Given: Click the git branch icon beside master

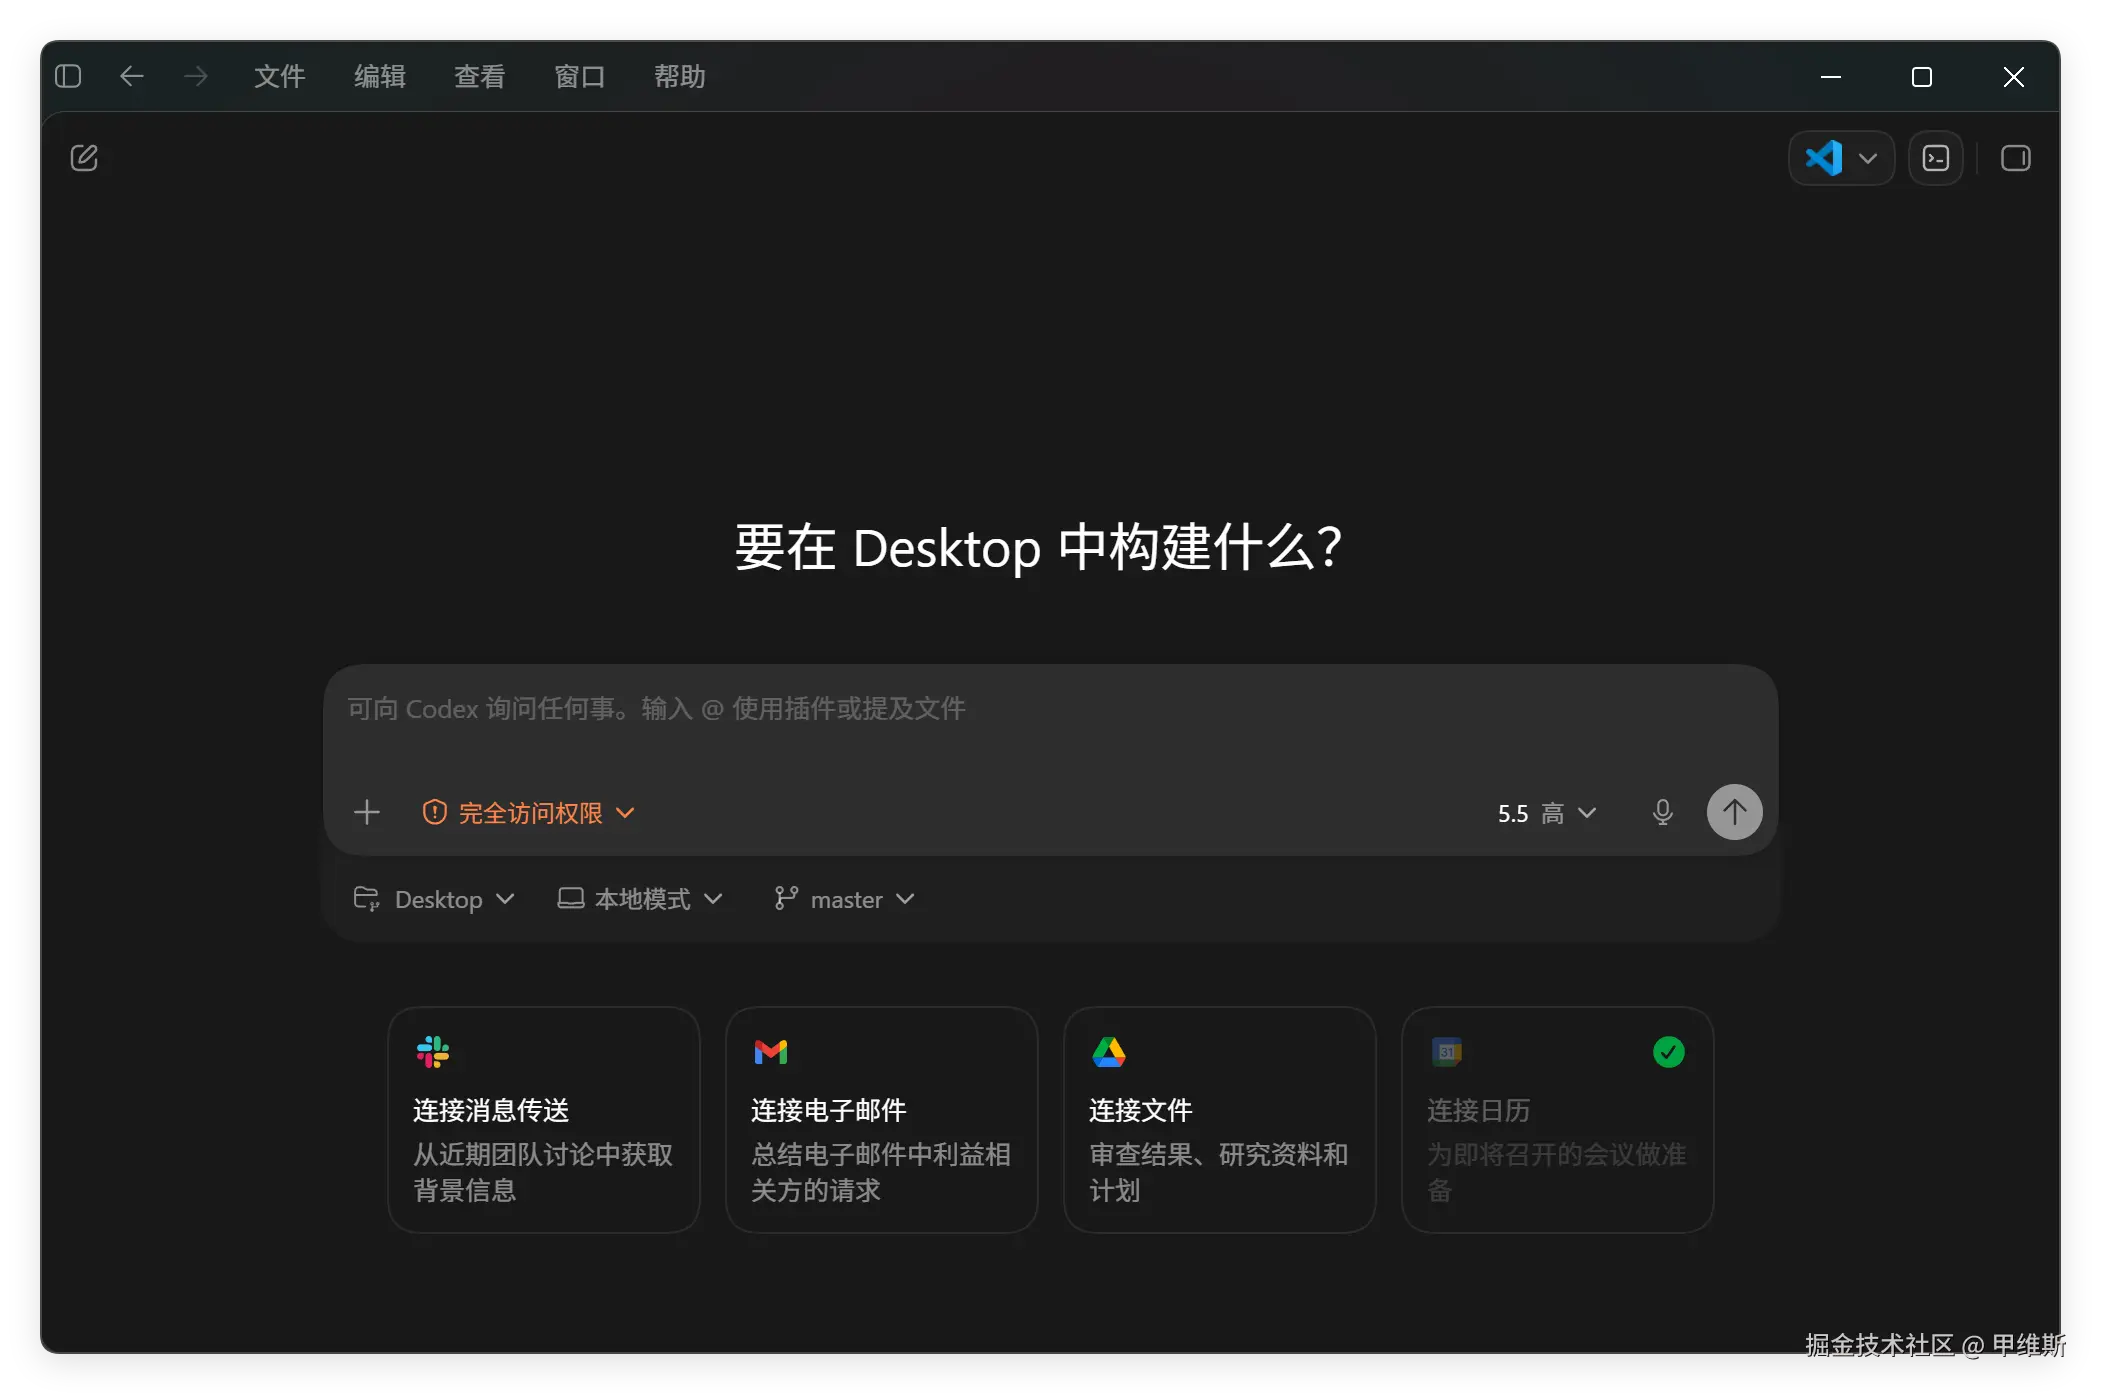Looking at the screenshot, I should [786, 898].
